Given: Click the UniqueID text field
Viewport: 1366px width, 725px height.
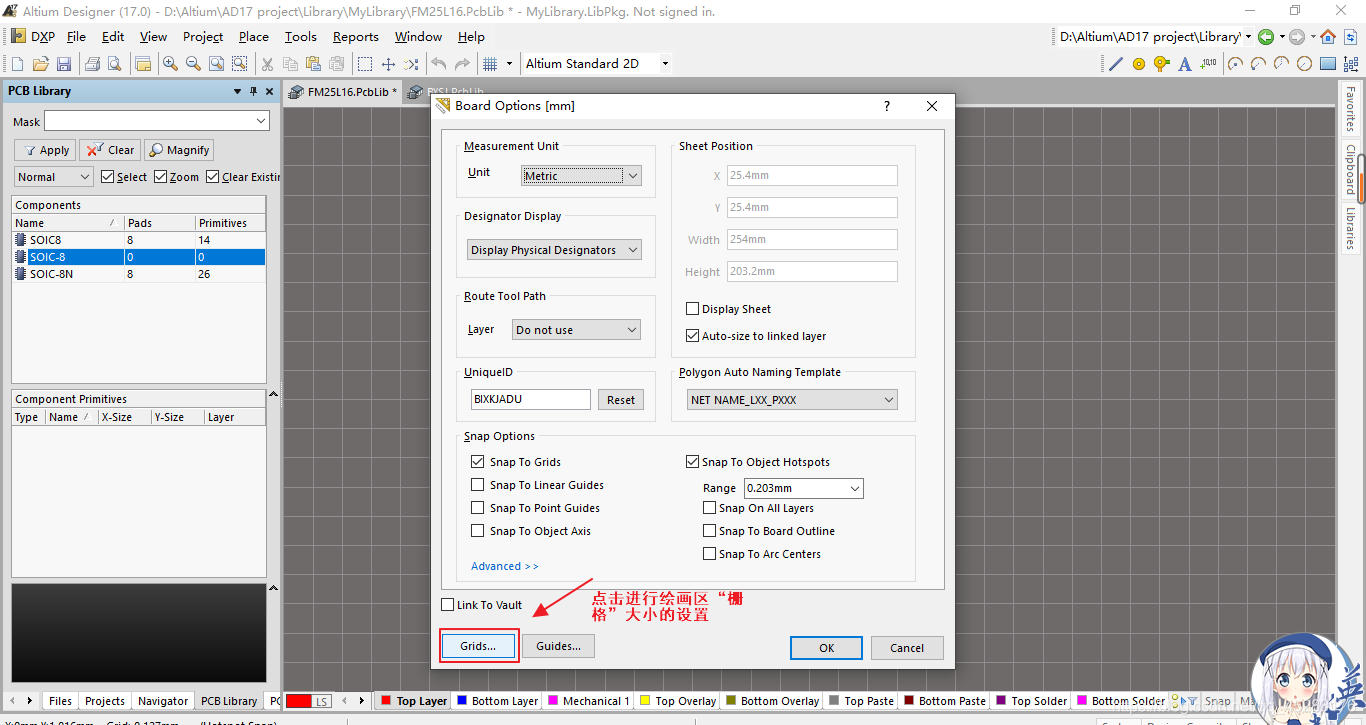Looking at the screenshot, I should 531,400.
